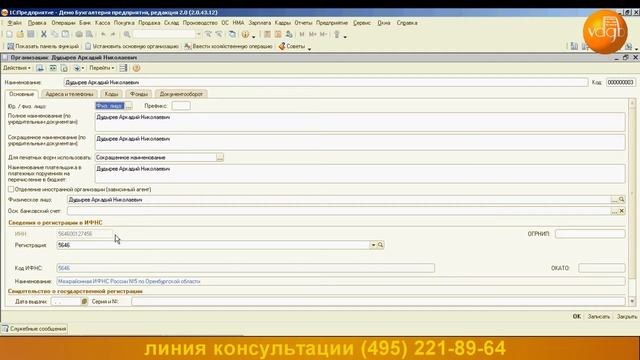The height and width of the screenshot is (360, 640).
Task: Open selection button for Осн. банковский счет
Action: 614,211
